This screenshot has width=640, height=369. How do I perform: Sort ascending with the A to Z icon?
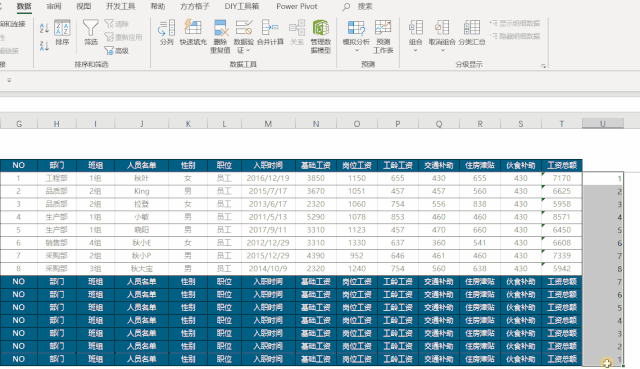tap(44, 28)
